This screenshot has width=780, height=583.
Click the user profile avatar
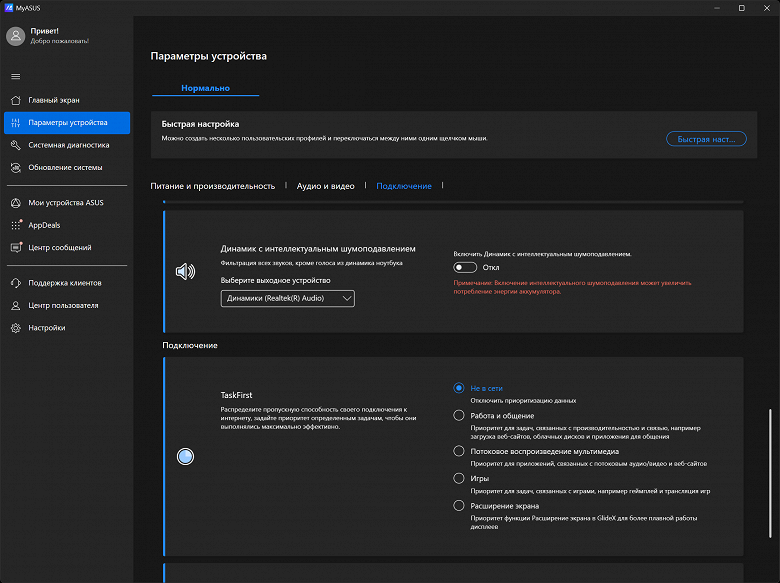coord(16,36)
